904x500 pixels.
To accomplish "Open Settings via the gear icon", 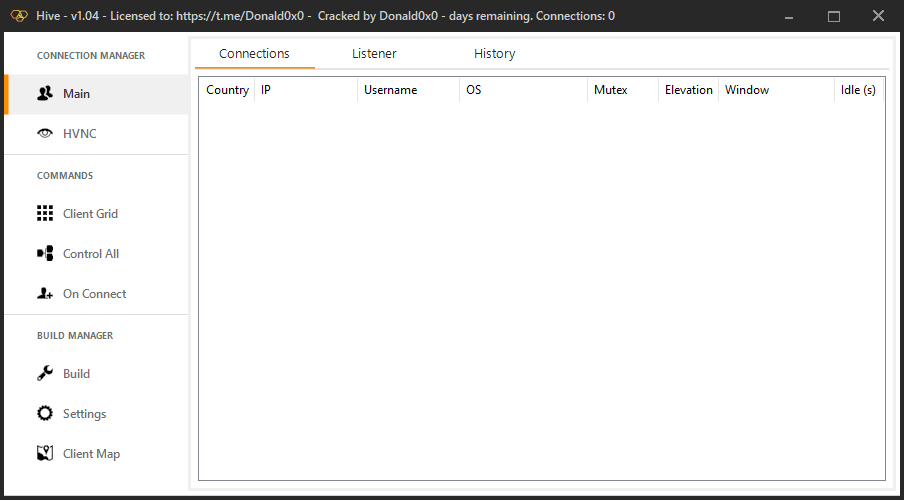I will click(x=45, y=414).
